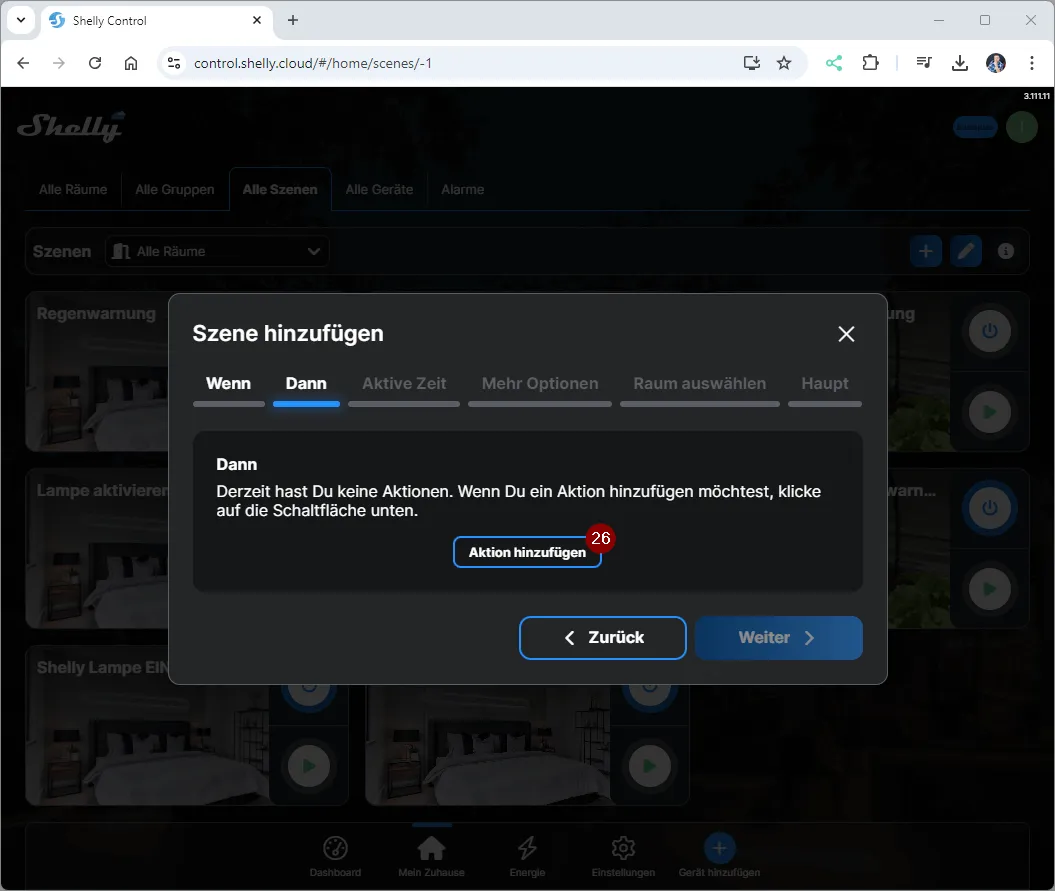Screen dimensions: 1055x891
Task: Go back with the Zurück button
Action: pos(602,638)
